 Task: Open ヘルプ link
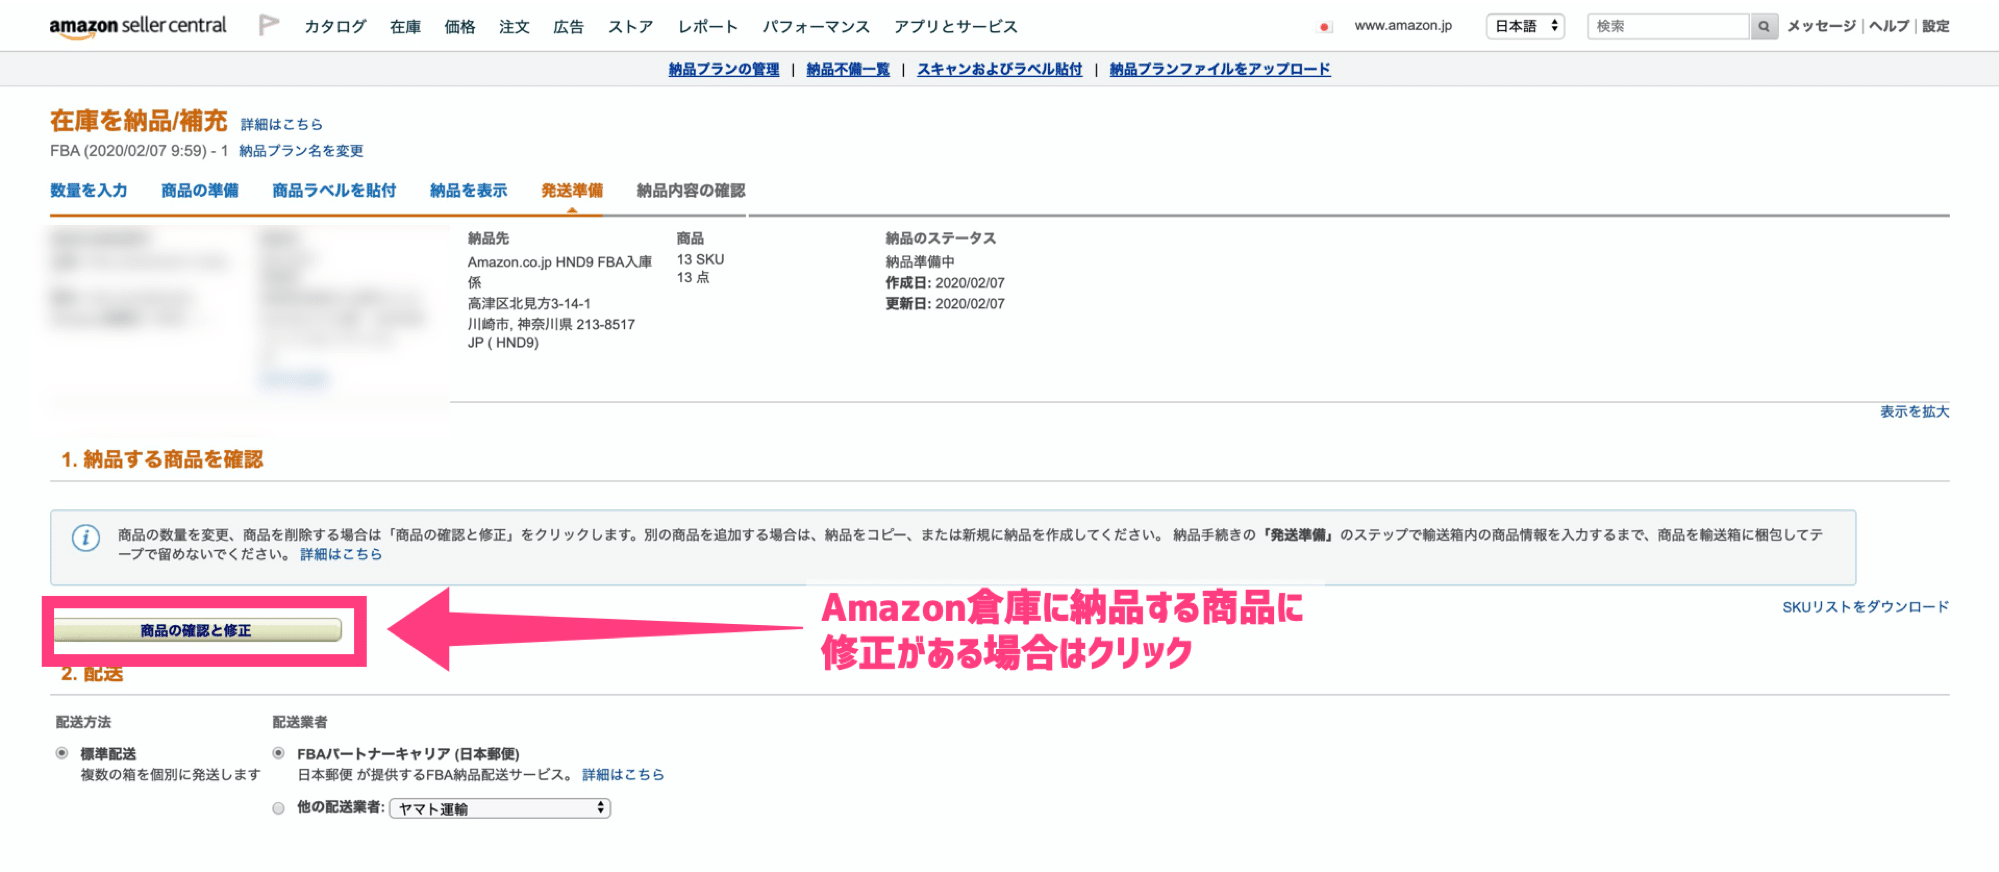[x=1889, y=26]
